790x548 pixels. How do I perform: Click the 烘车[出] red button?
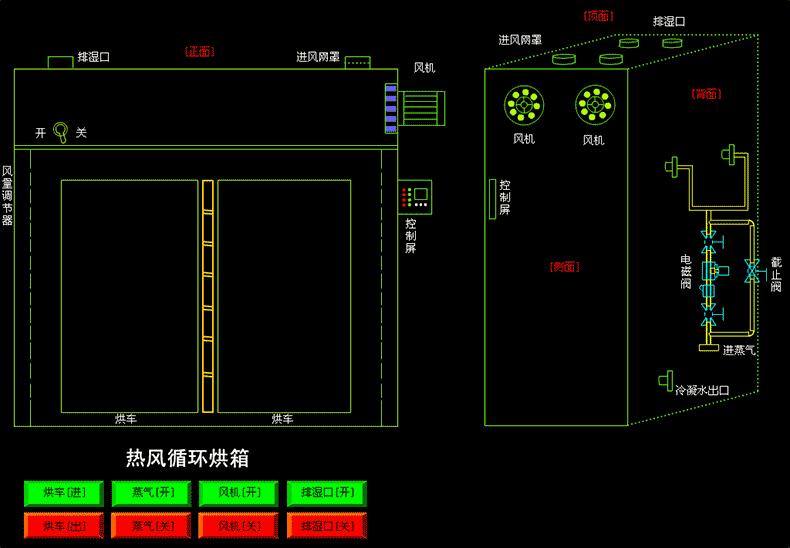point(64,526)
